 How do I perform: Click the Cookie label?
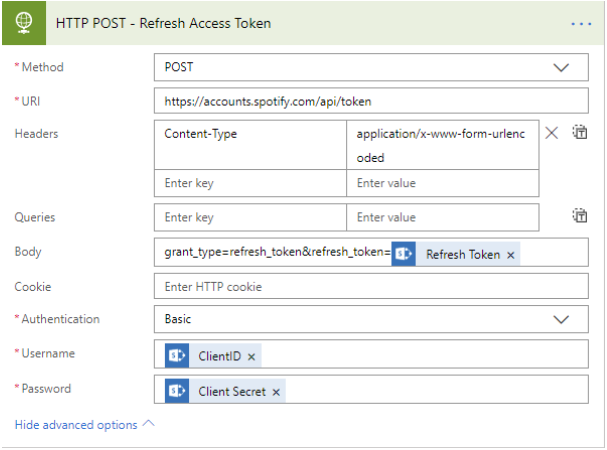coord(33,287)
